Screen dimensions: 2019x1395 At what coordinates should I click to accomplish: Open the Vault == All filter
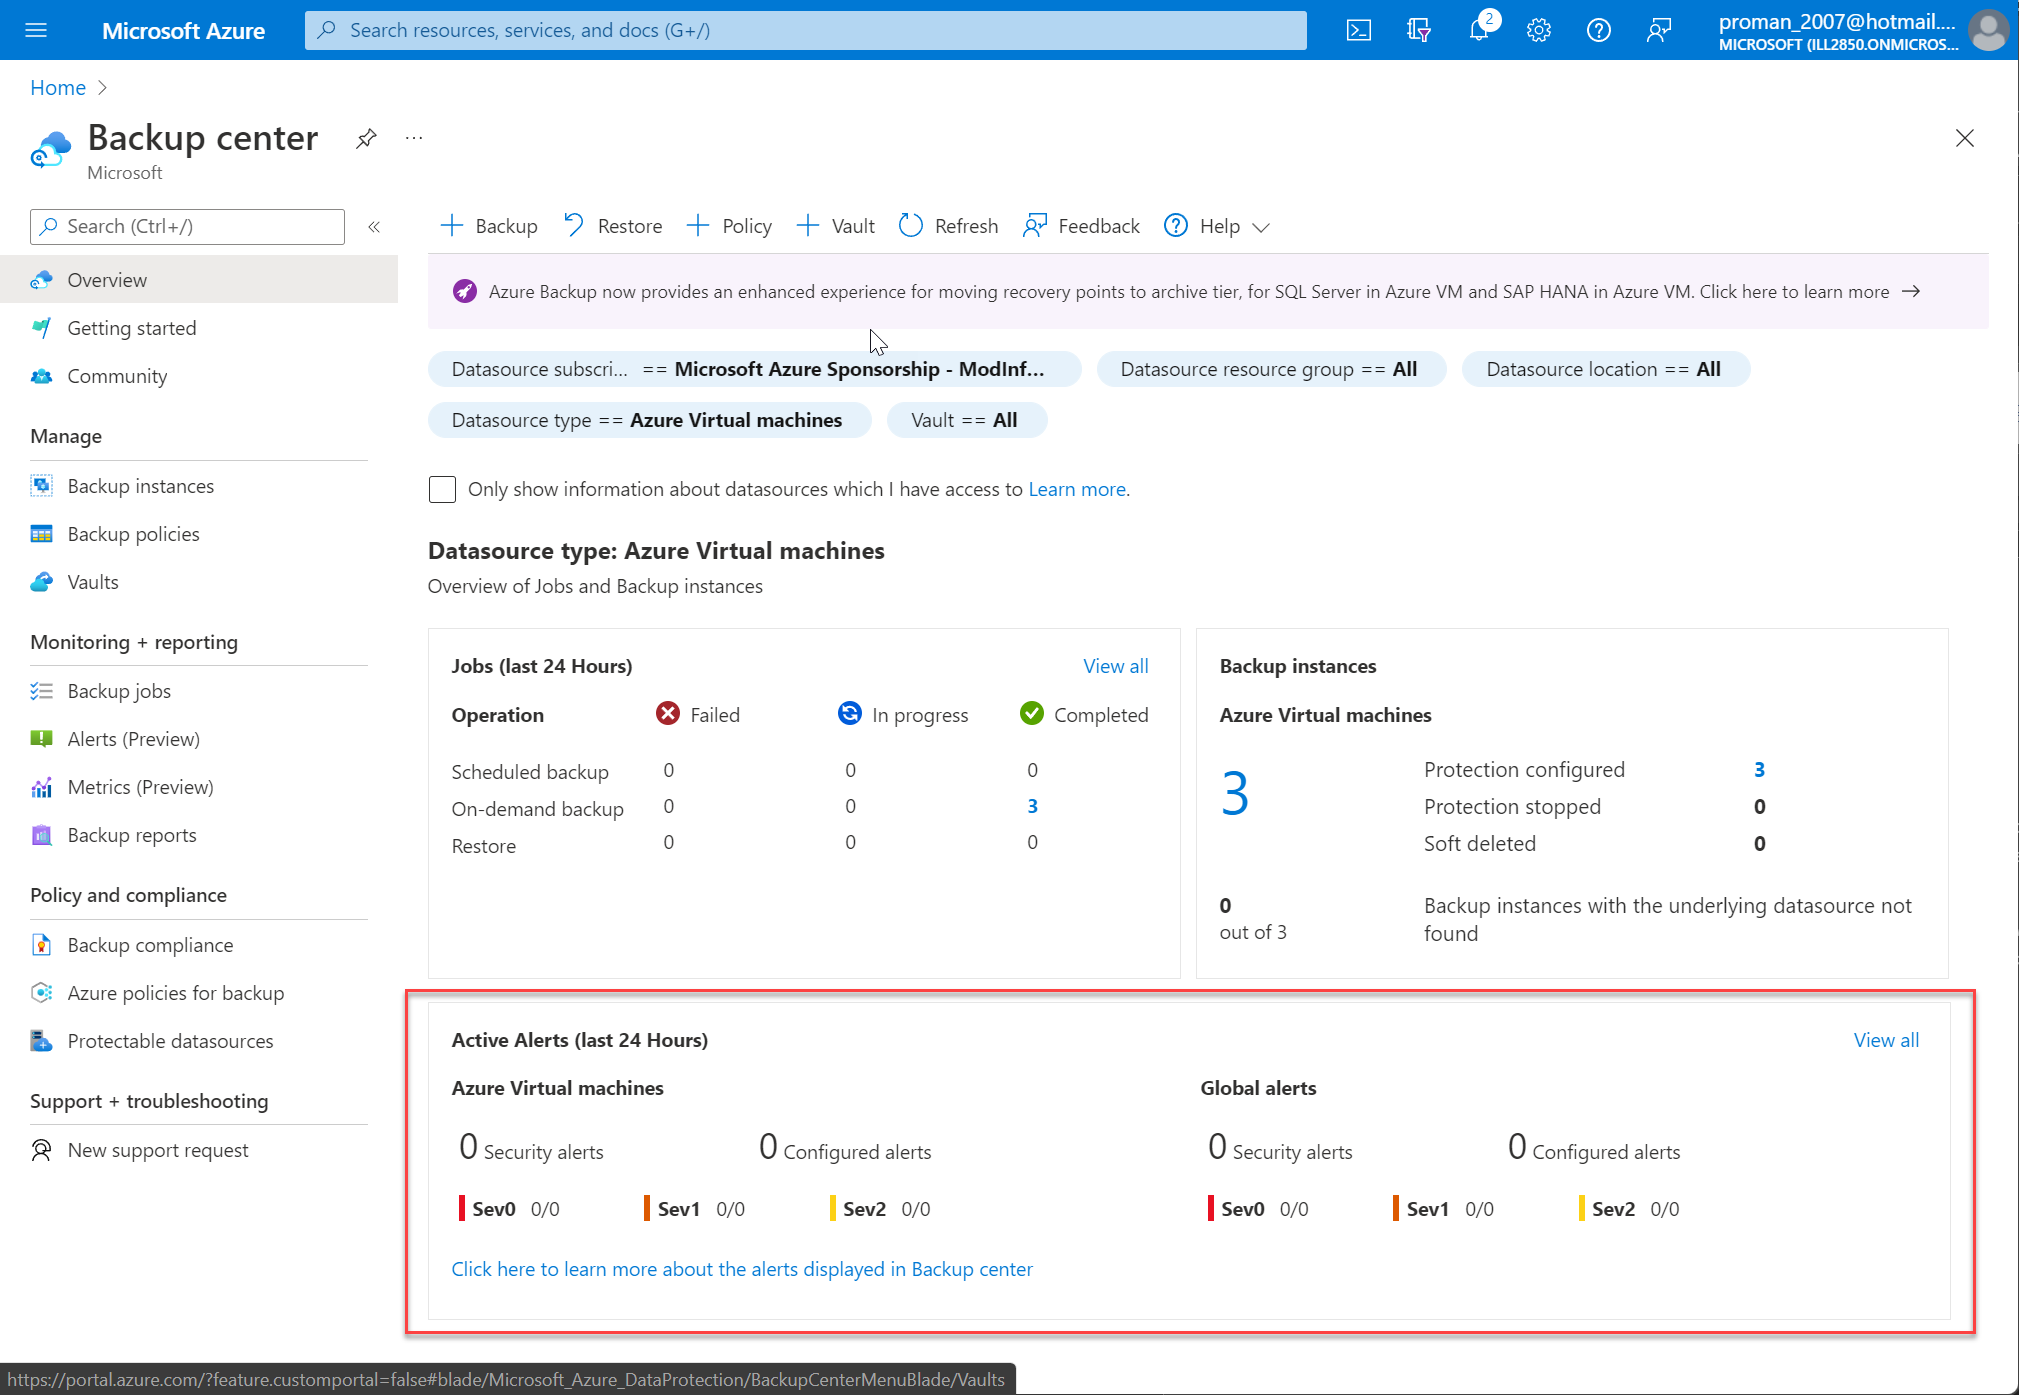[965, 420]
